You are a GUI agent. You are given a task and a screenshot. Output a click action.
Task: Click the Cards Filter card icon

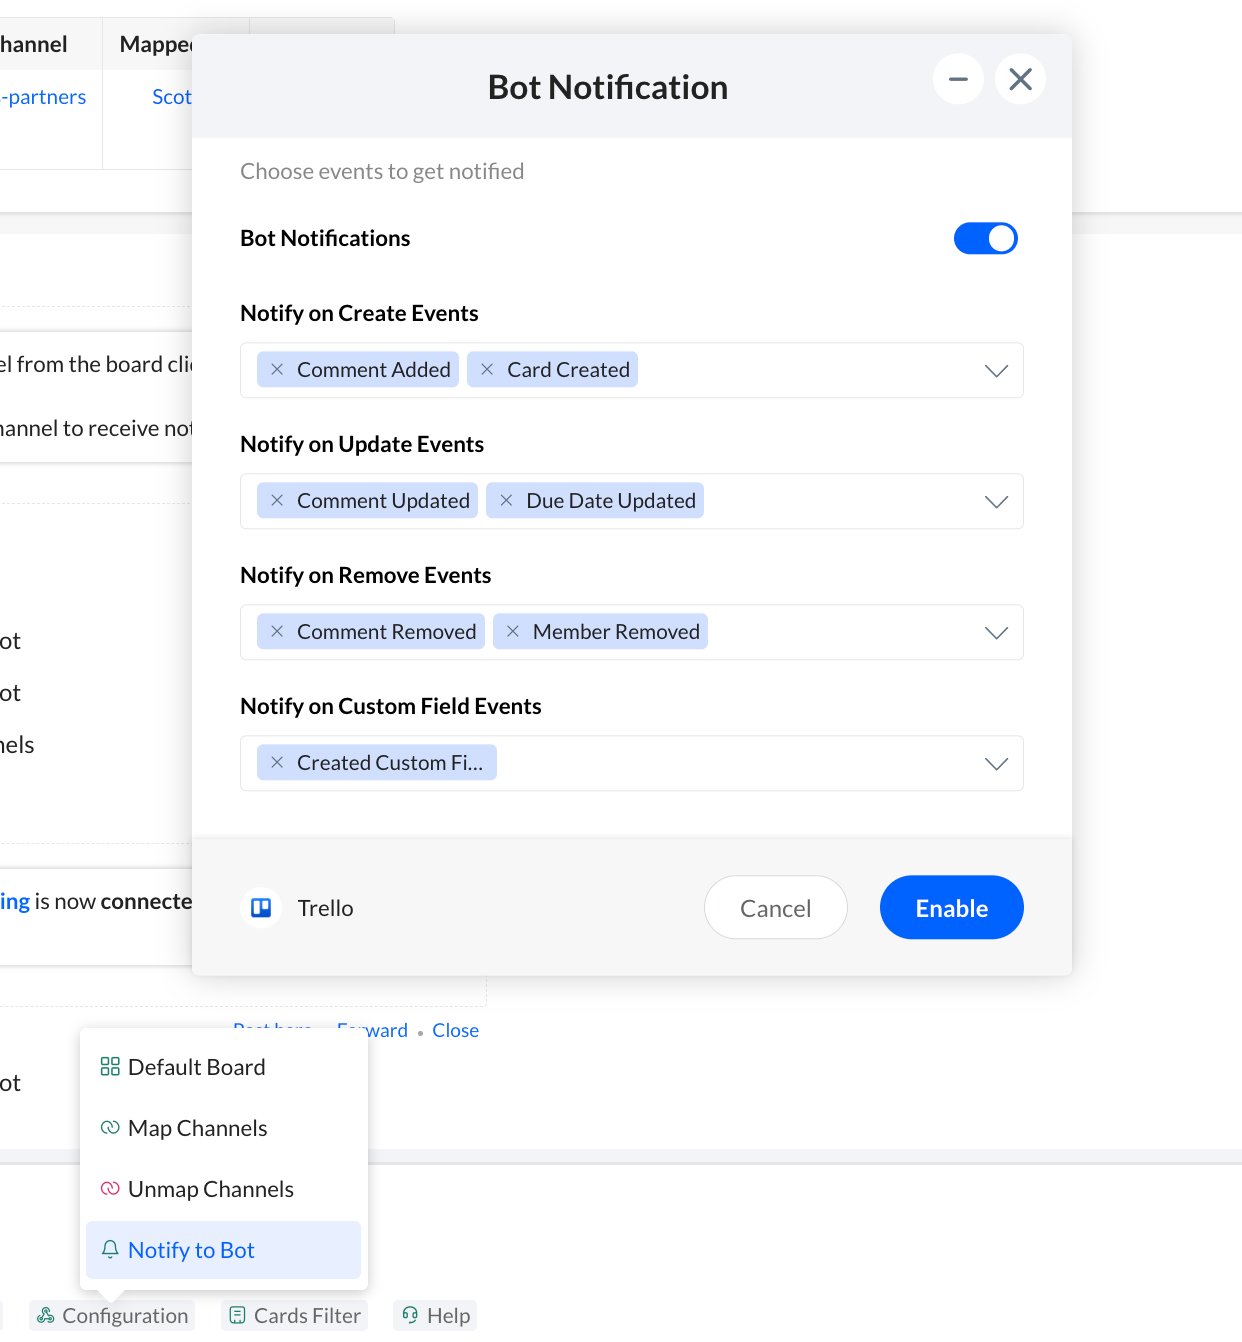coord(237,1315)
